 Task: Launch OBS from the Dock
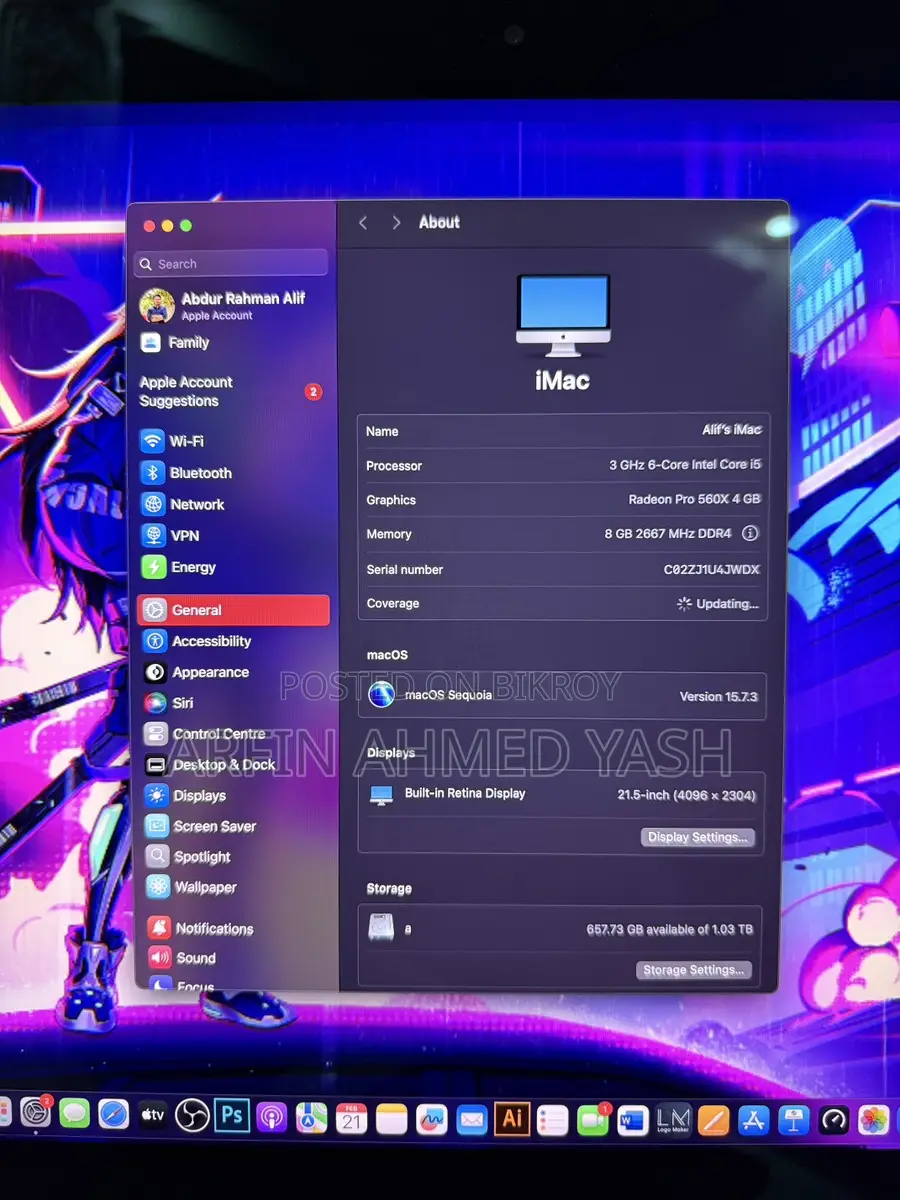click(x=192, y=1115)
